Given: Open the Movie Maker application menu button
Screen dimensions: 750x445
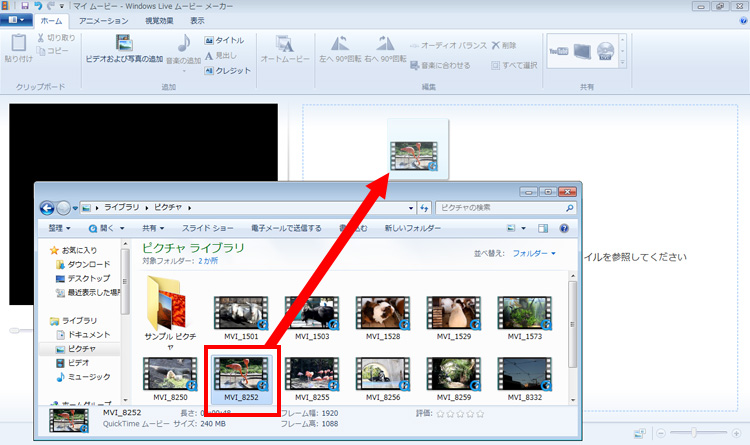Looking at the screenshot, I should (16, 20).
